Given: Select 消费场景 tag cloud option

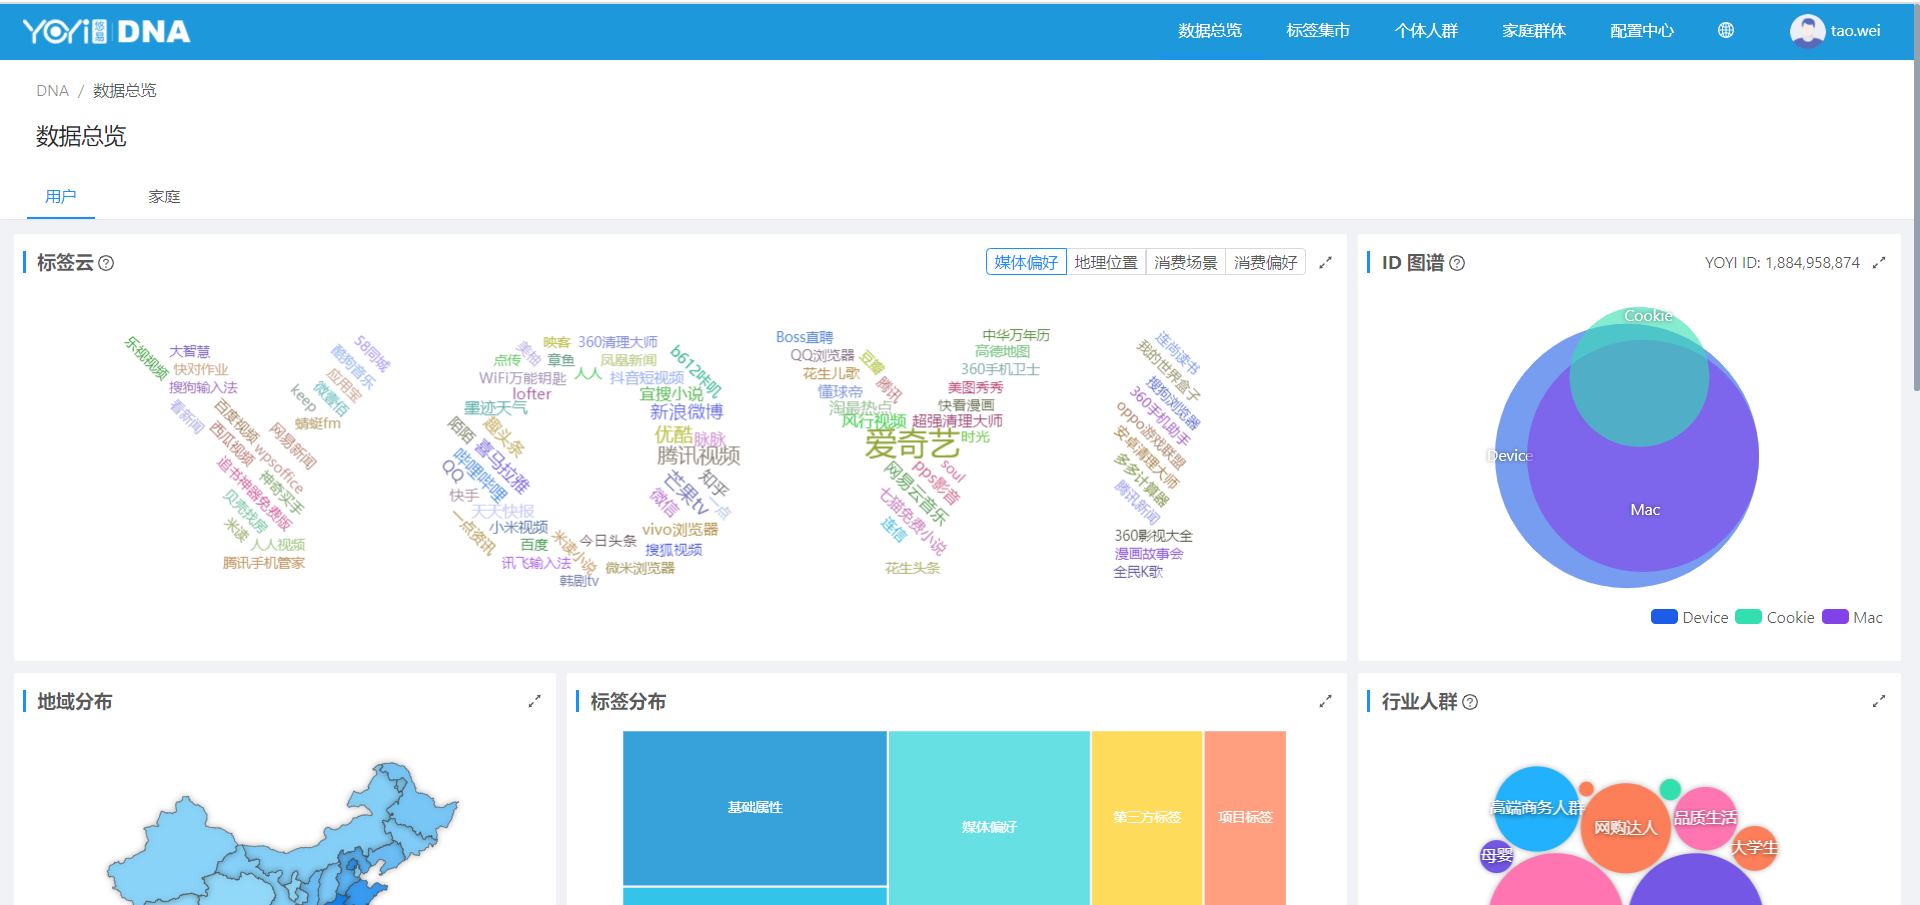Looking at the screenshot, I should [1186, 262].
